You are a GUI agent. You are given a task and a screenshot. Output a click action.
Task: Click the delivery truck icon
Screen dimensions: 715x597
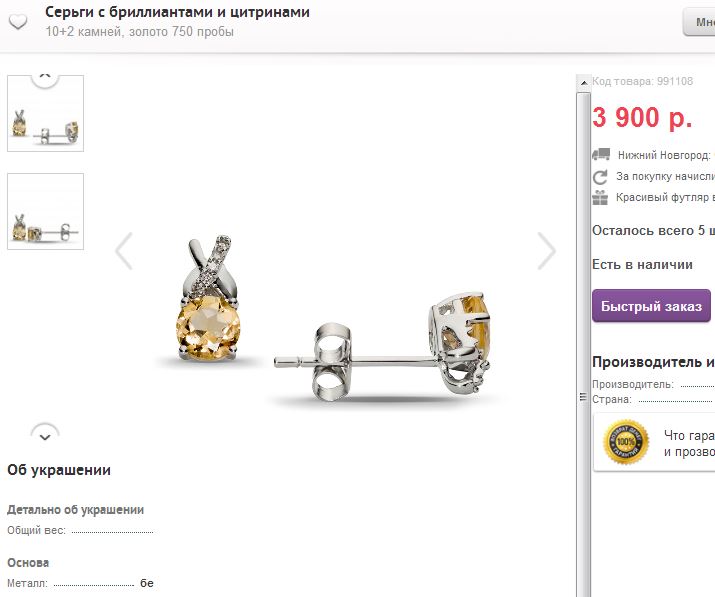click(601, 155)
